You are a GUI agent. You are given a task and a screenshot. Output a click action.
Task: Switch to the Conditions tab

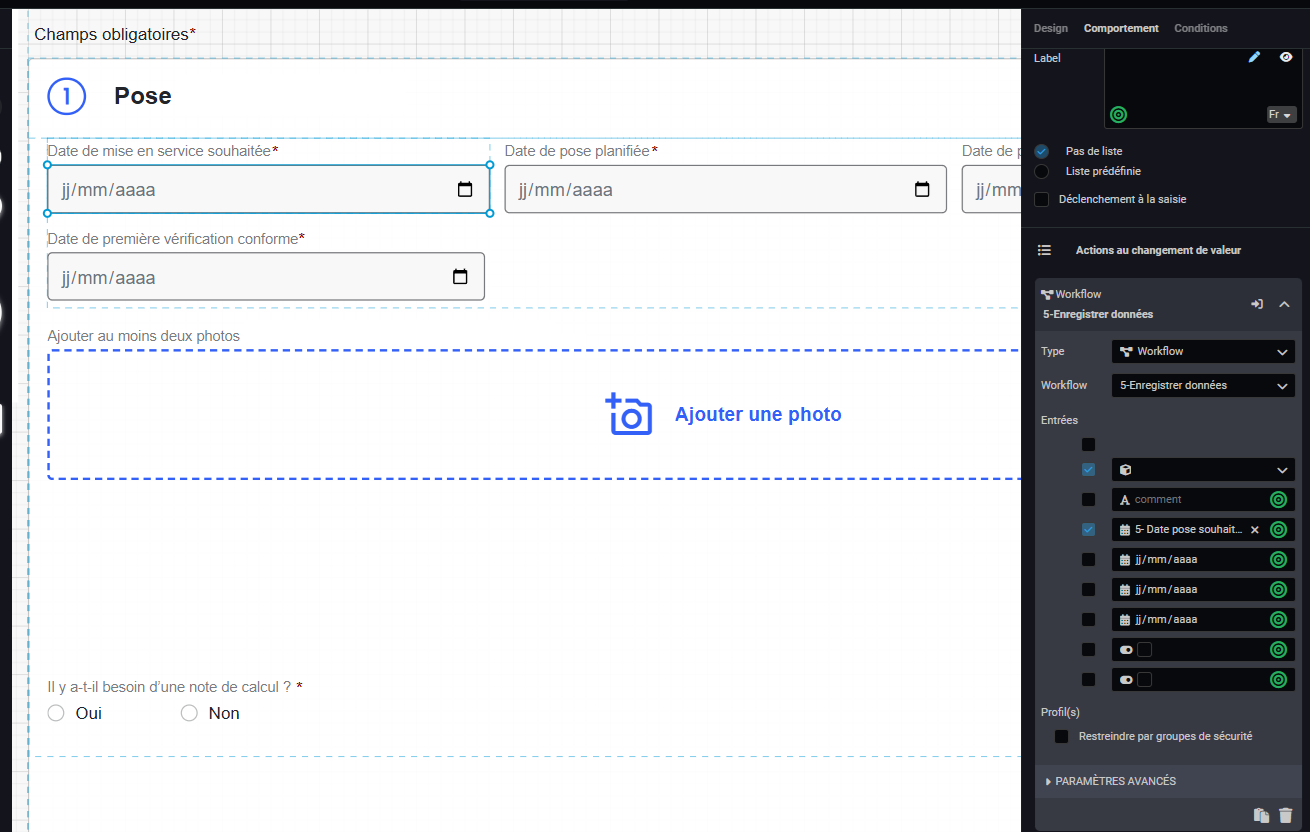click(1200, 28)
